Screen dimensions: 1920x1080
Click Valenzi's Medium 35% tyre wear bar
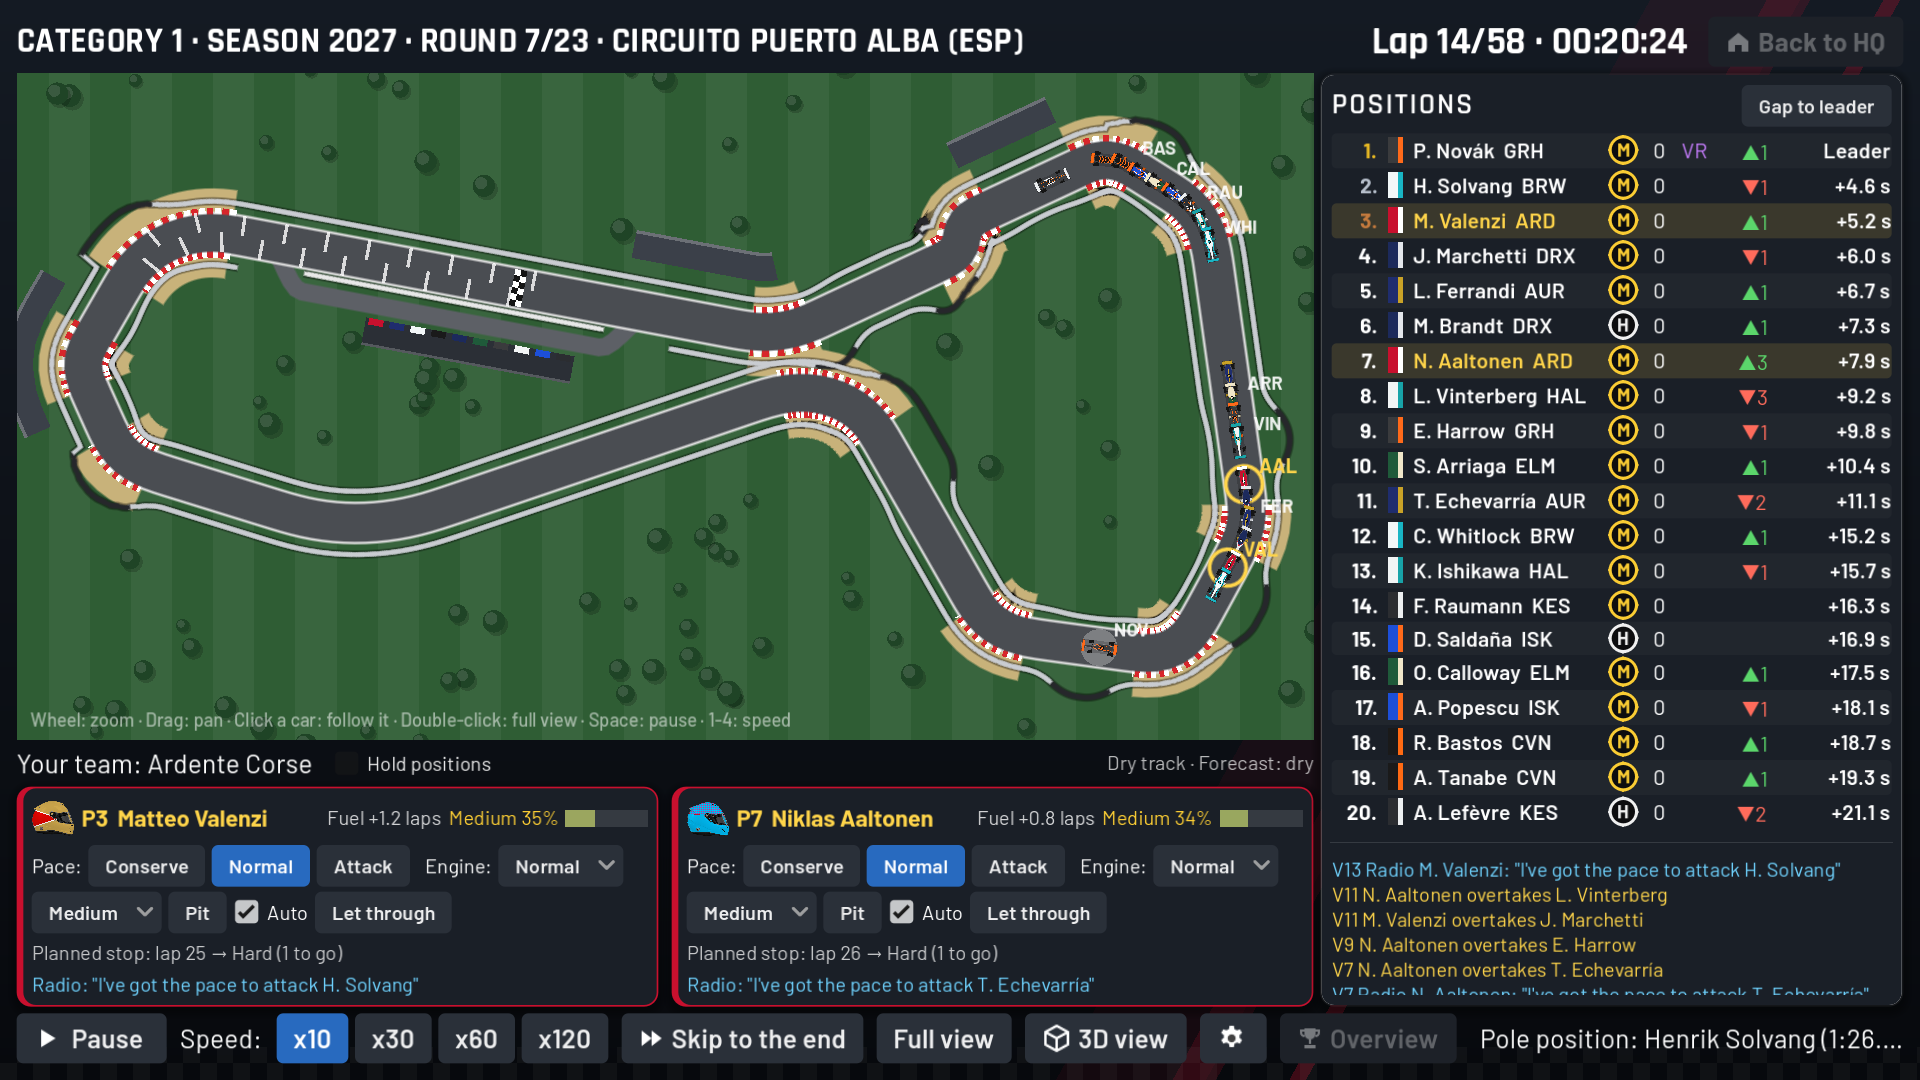pyautogui.click(x=606, y=819)
